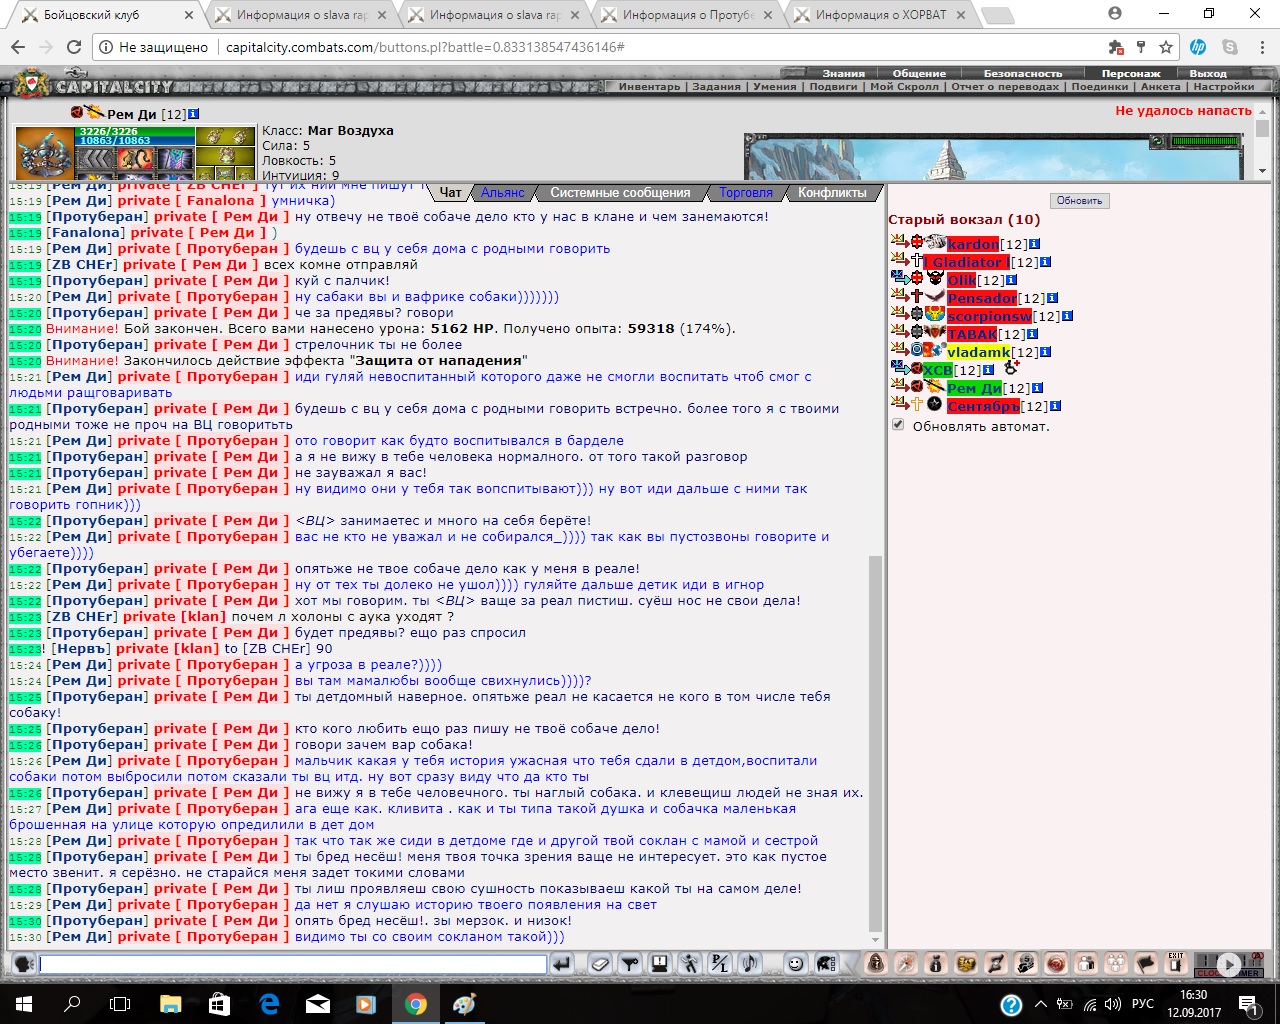Open Отчет о переводах link
Viewport: 1280px width, 1024px height.
click(x=1005, y=87)
